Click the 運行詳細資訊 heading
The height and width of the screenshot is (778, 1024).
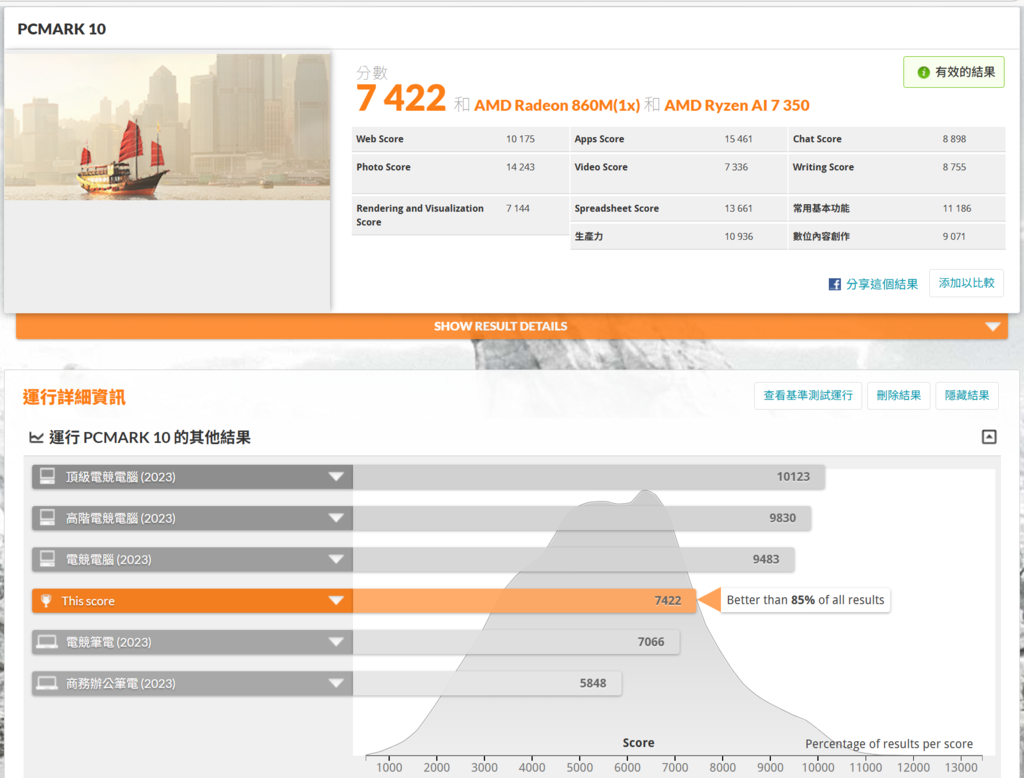74,397
